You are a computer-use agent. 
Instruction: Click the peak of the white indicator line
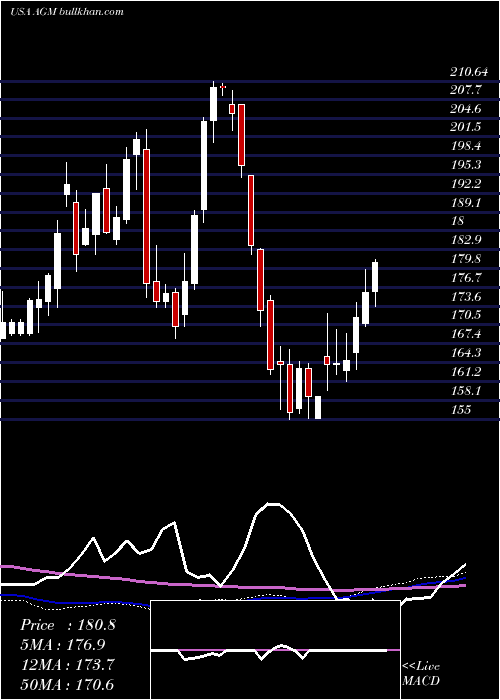click(273, 504)
